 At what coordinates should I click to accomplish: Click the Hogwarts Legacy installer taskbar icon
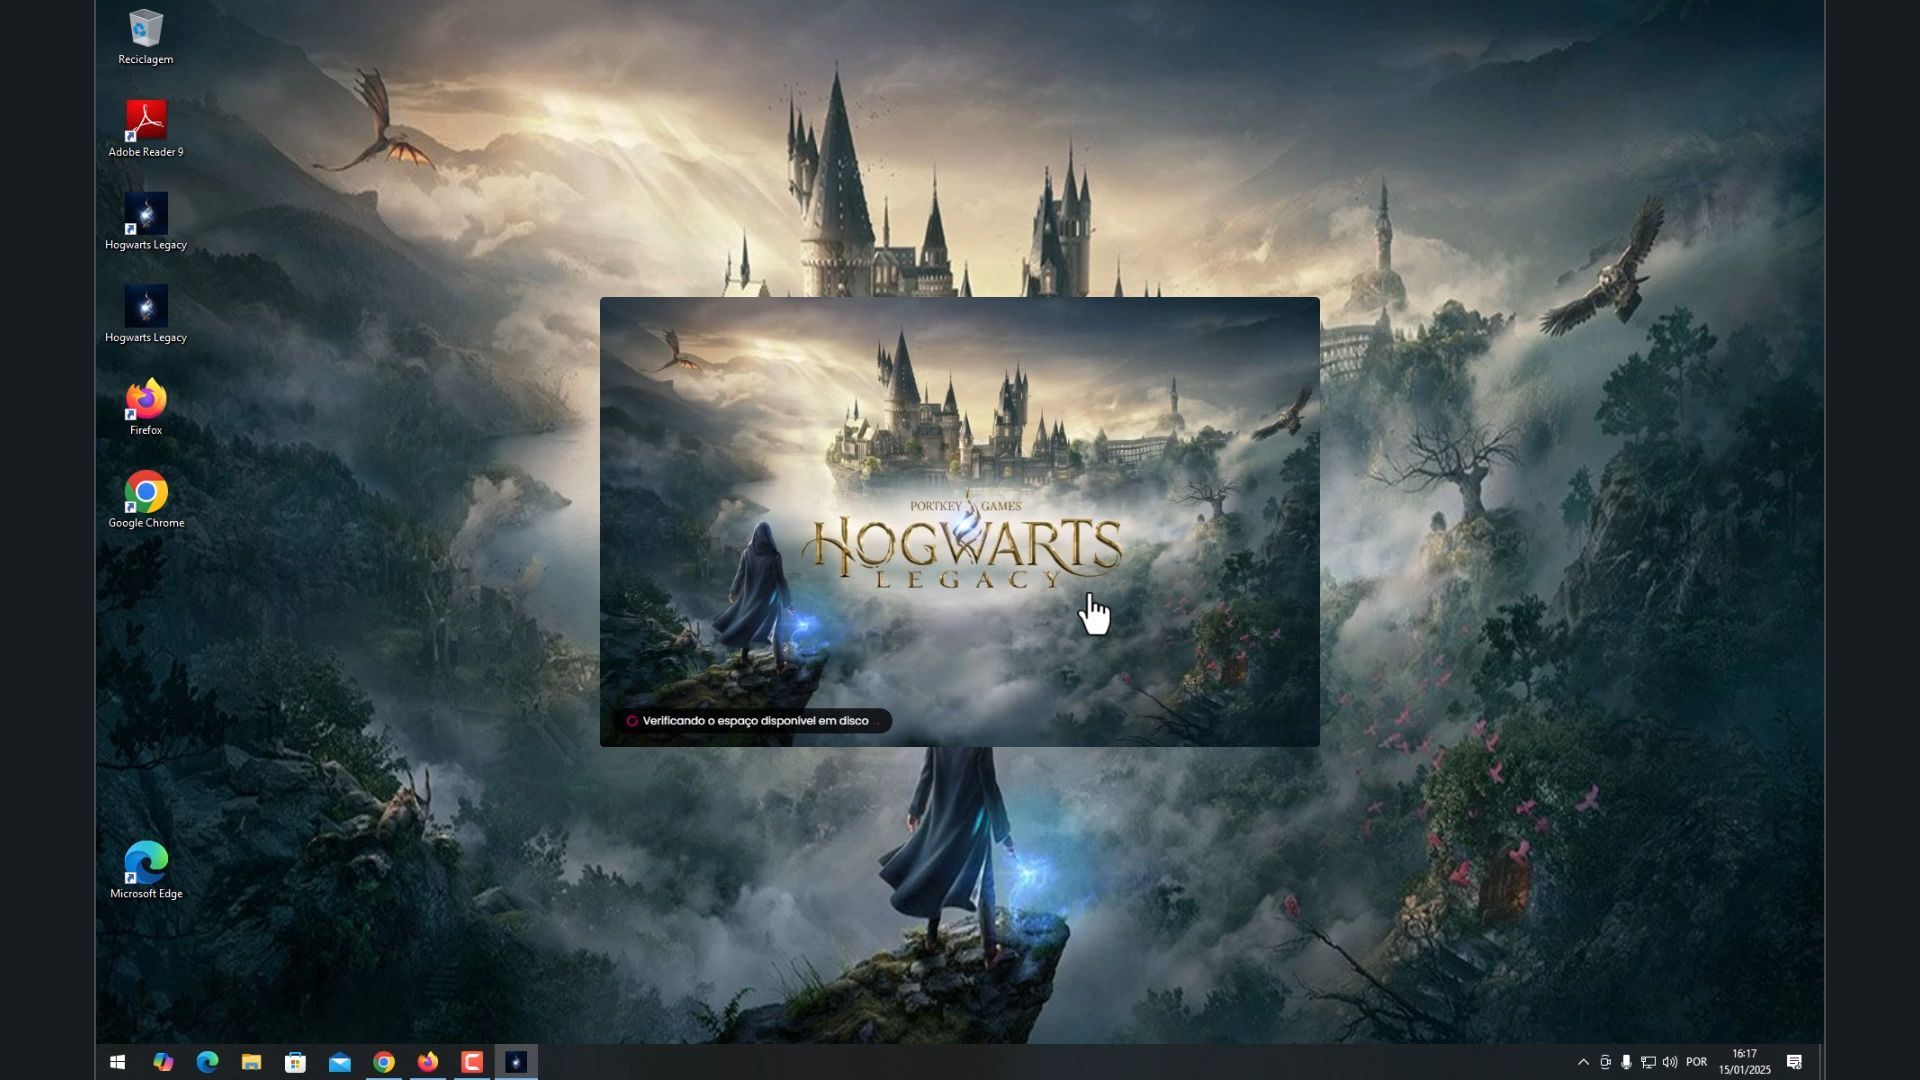516,1062
